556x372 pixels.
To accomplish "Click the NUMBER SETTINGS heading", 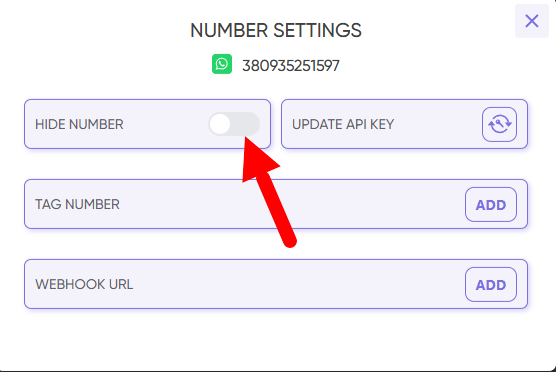I will (276, 30).
